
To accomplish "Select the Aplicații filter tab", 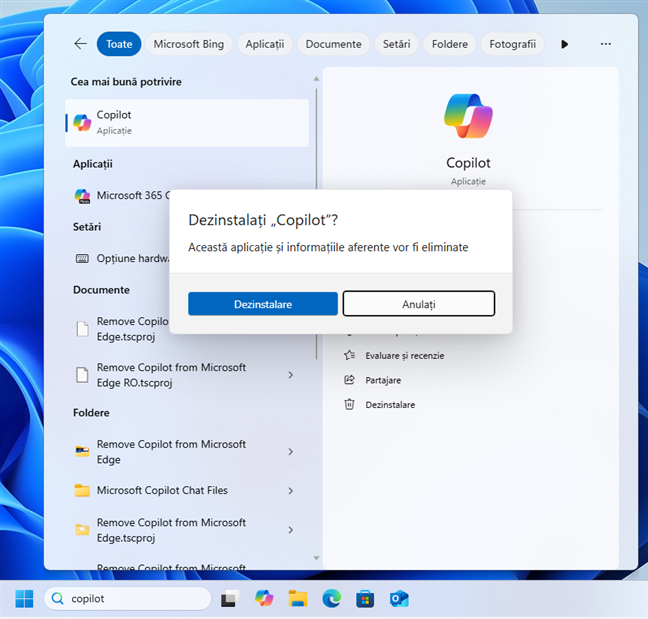I will (265, 44).
